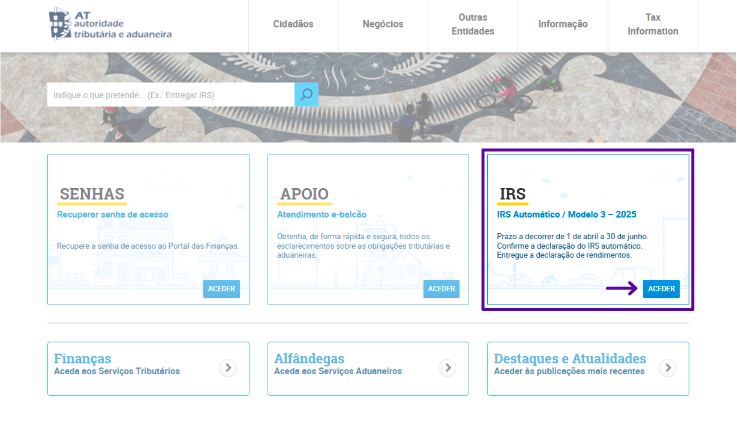Click the AT Autoridade Tributária logo
Viewport: 737px width, 421px height.
point(110,24)
